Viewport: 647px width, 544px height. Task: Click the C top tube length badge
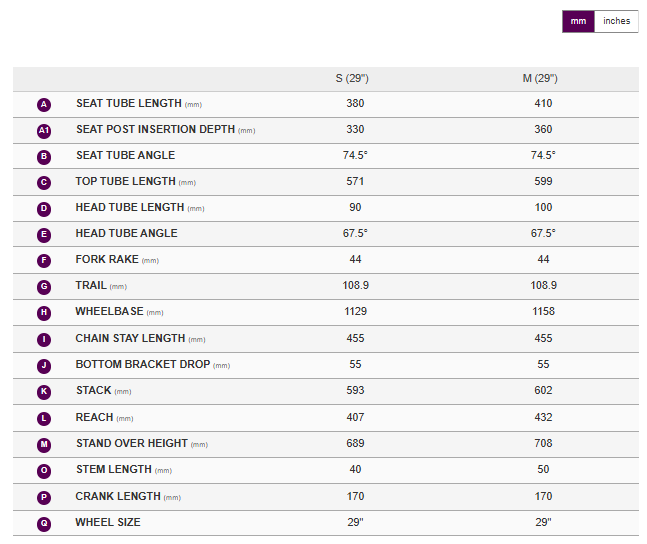coord(44,182)
